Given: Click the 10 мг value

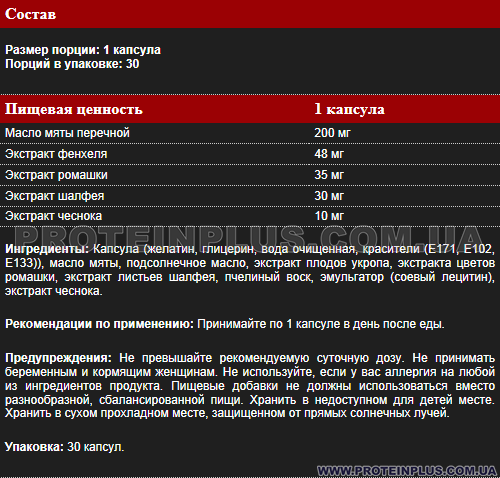Looking at the screenshot, I should pyautogui.click(x=329, y=216).
